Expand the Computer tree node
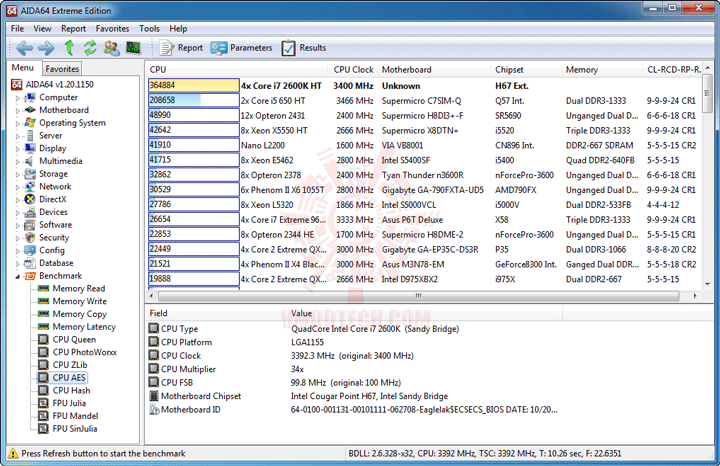This screenshot has width=720, height=466. tap(17, 98)
